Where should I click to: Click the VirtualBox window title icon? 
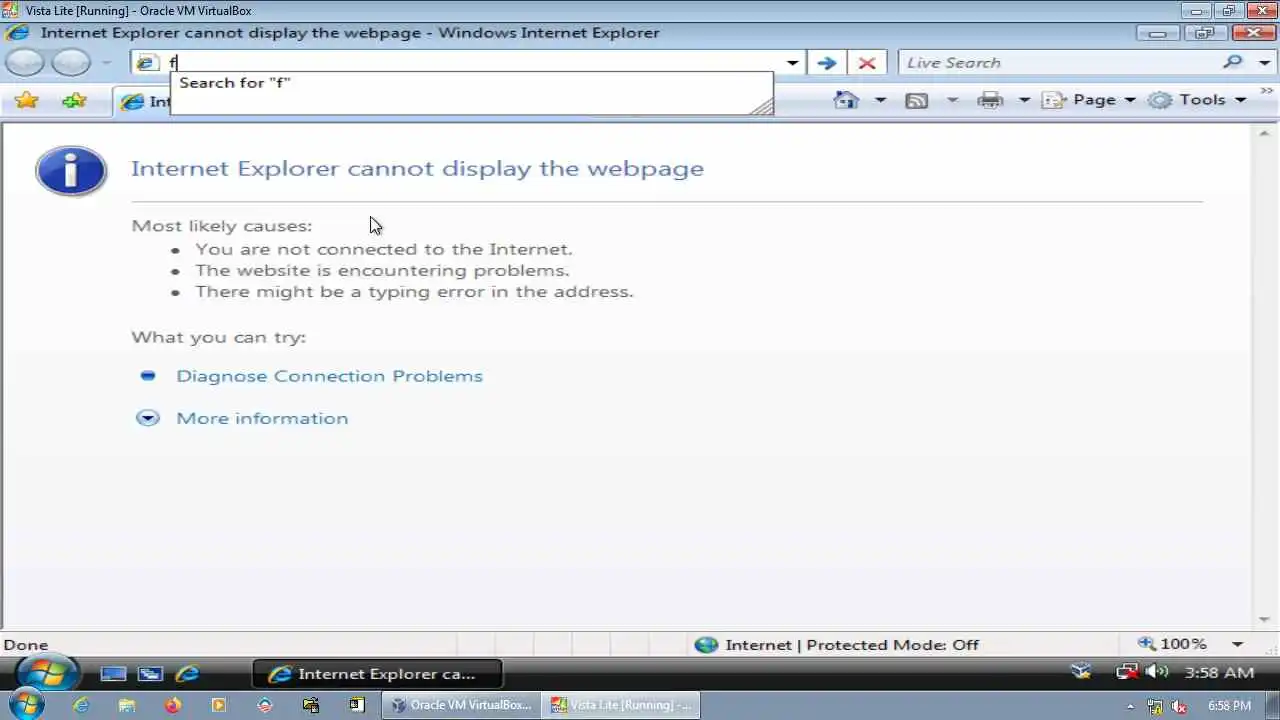tap(10, 11)
